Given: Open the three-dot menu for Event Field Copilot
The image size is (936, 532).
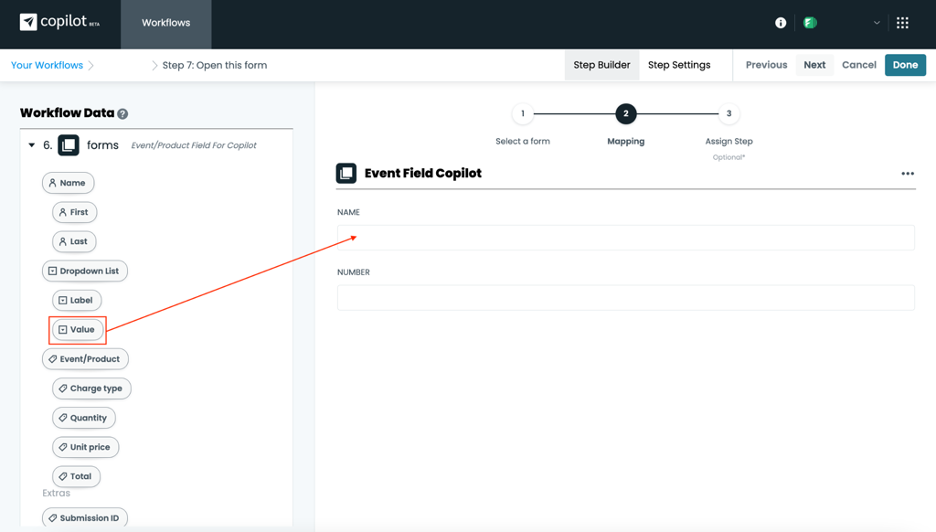Looking at the screenshot, I should point(907,174).
